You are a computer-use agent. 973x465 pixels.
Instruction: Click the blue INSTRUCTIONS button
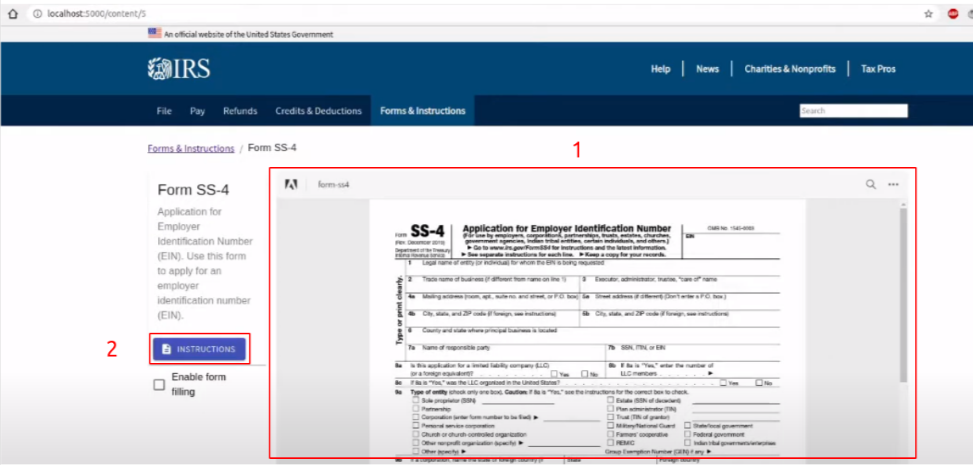tap(199, 349)
